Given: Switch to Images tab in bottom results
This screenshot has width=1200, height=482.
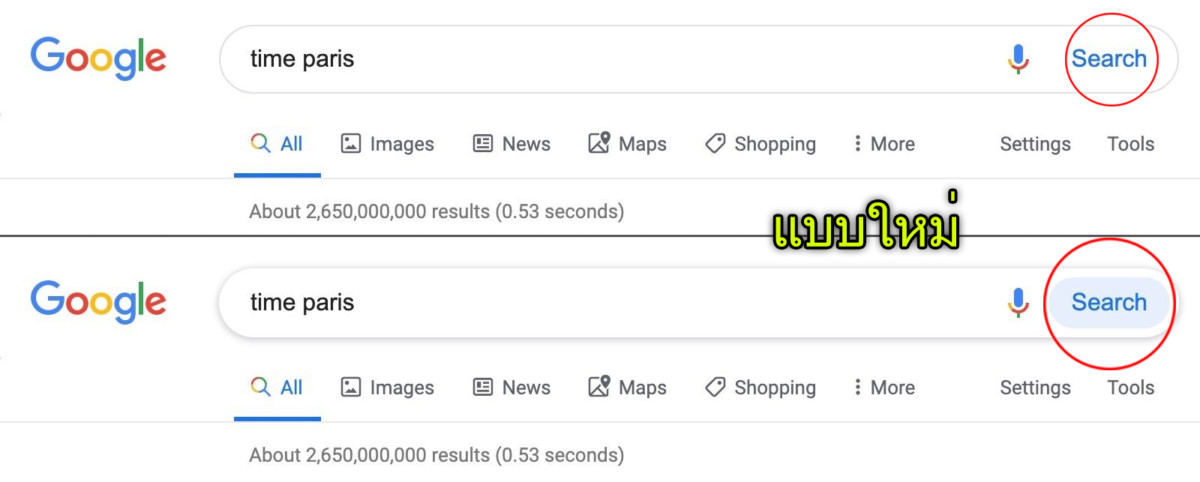Looking at the screenshot, I should [x=387, y=388].
